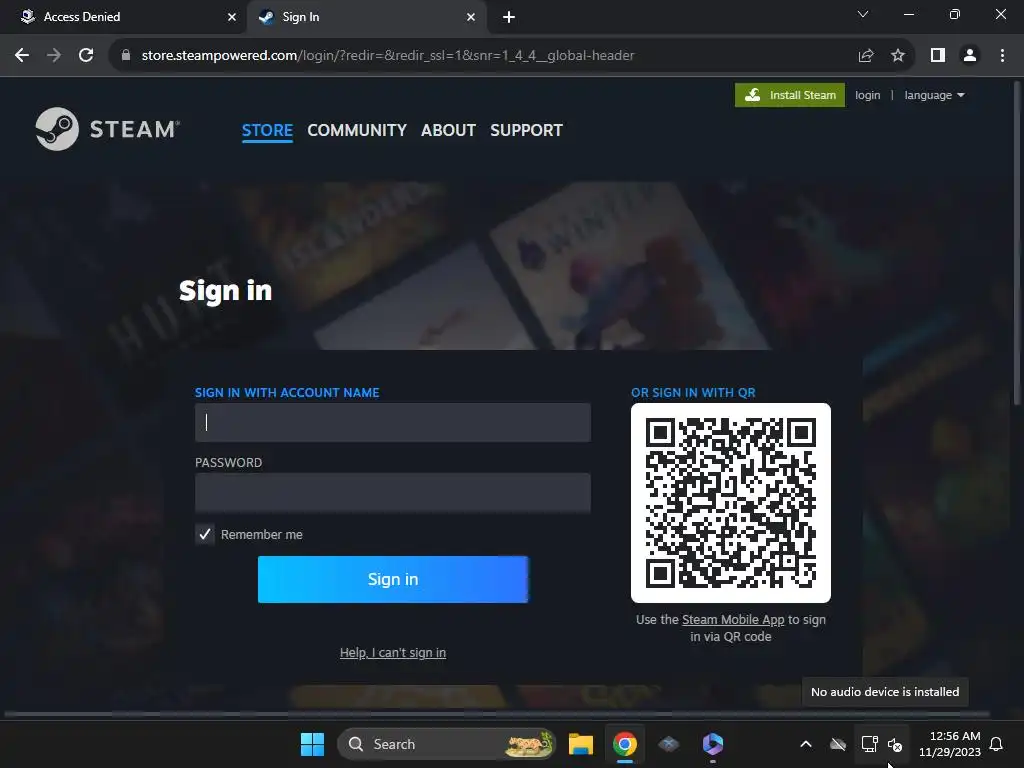Open the language dropdown
1024x768 pixels.
click(934, 95)
